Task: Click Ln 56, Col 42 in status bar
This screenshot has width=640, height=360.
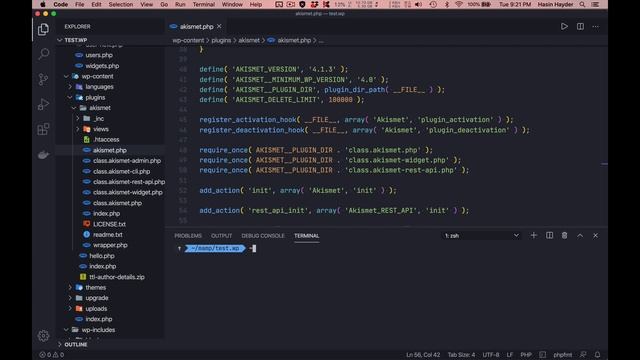Action: (x=423, y=355)
